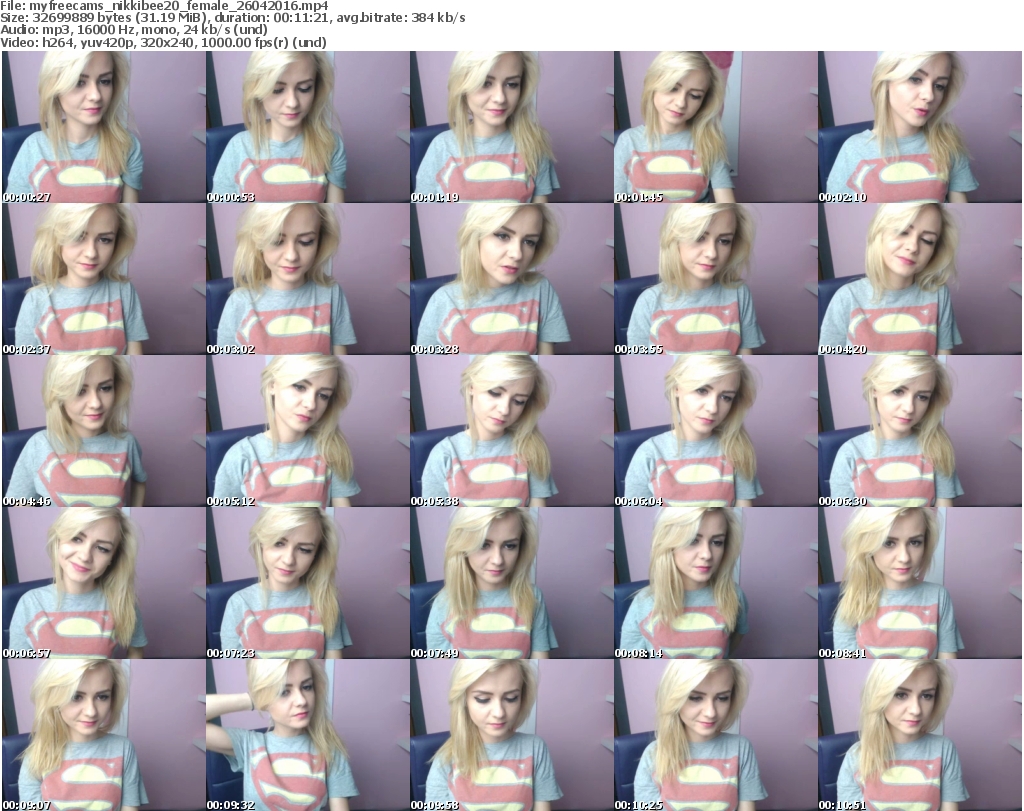Click the Video h264 info line
The width and height of the screenshot is (1024, 811).
pyautogui.click(x=163, y=42)
